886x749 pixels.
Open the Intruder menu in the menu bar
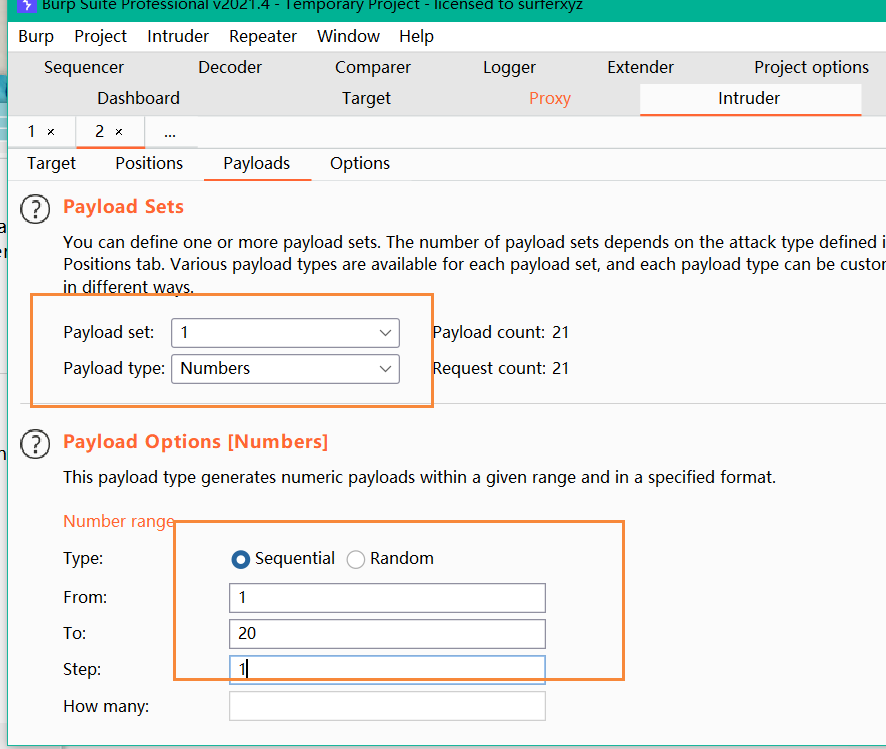(178, 36)
